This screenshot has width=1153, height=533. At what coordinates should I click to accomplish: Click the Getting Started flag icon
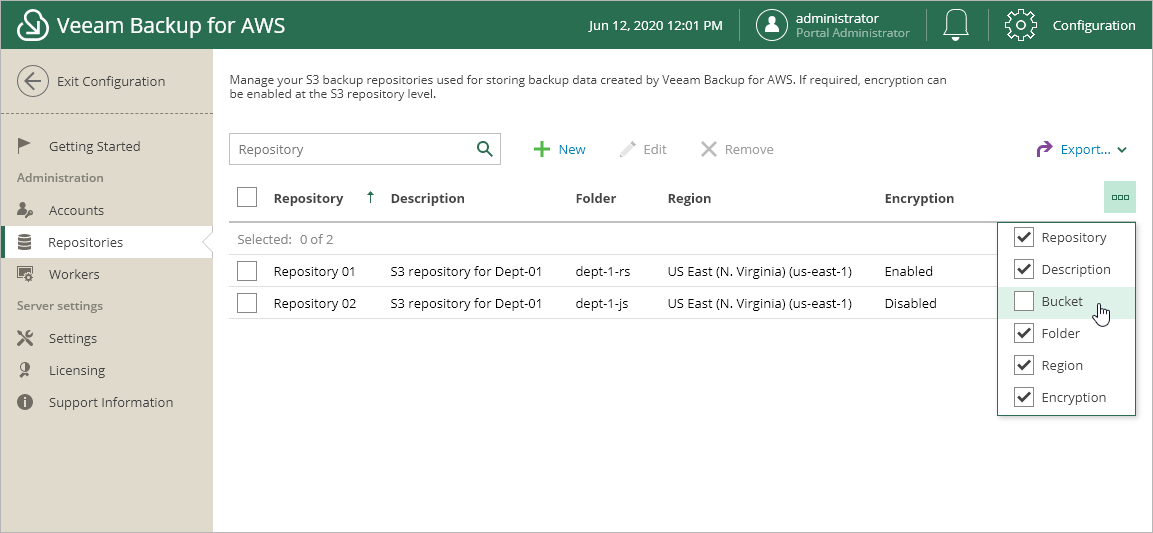24,146
